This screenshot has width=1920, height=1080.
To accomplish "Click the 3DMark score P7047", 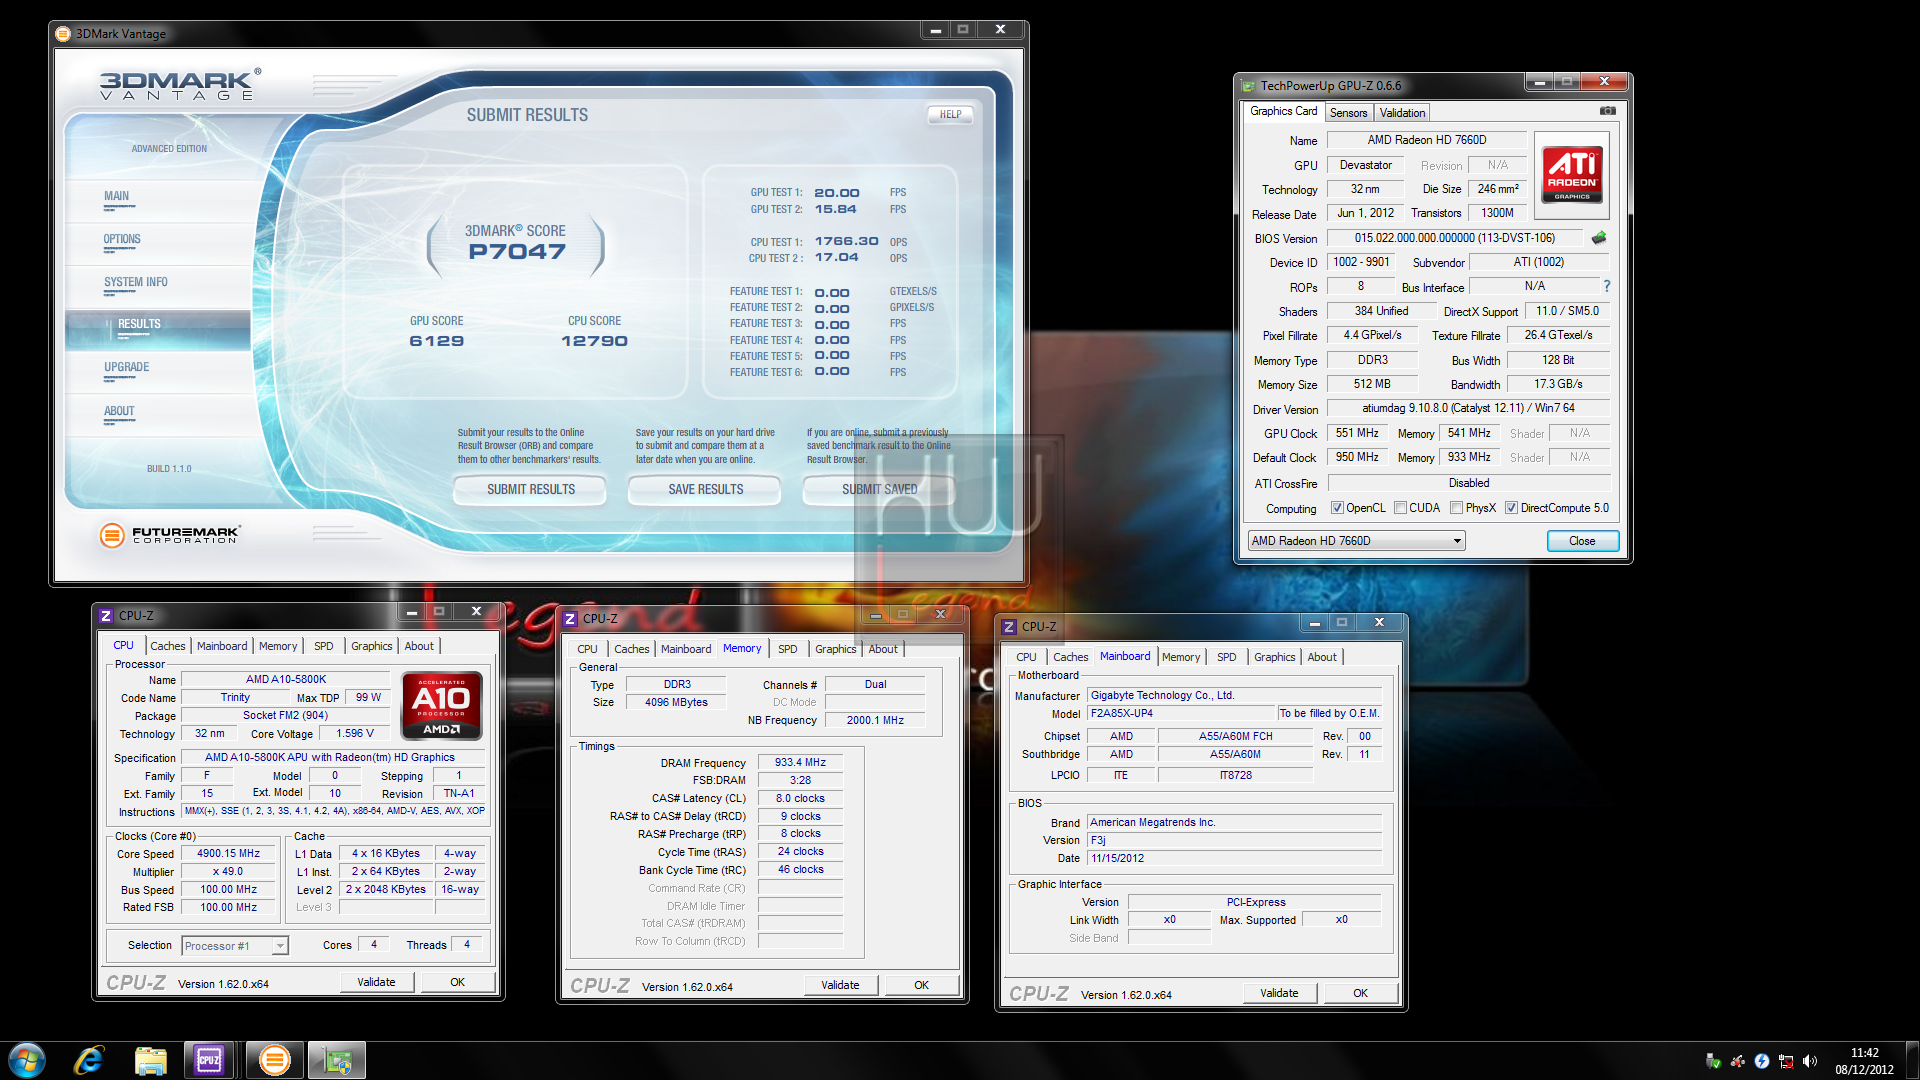I will [517, 252].
